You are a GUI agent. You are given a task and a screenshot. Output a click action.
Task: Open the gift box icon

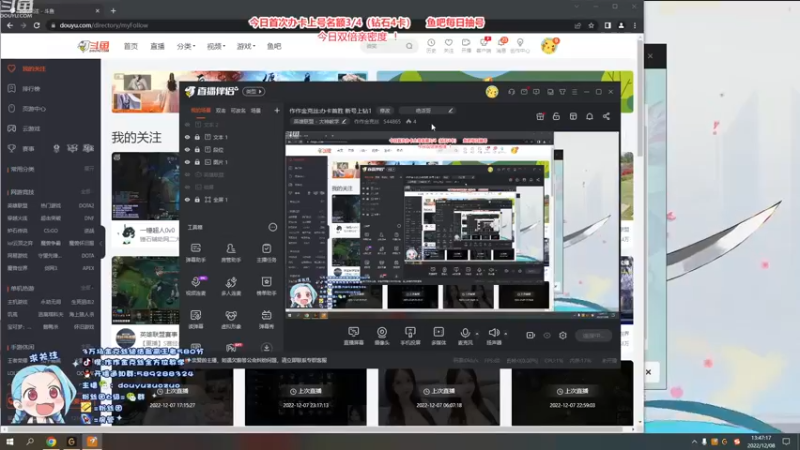pos(540,116)
